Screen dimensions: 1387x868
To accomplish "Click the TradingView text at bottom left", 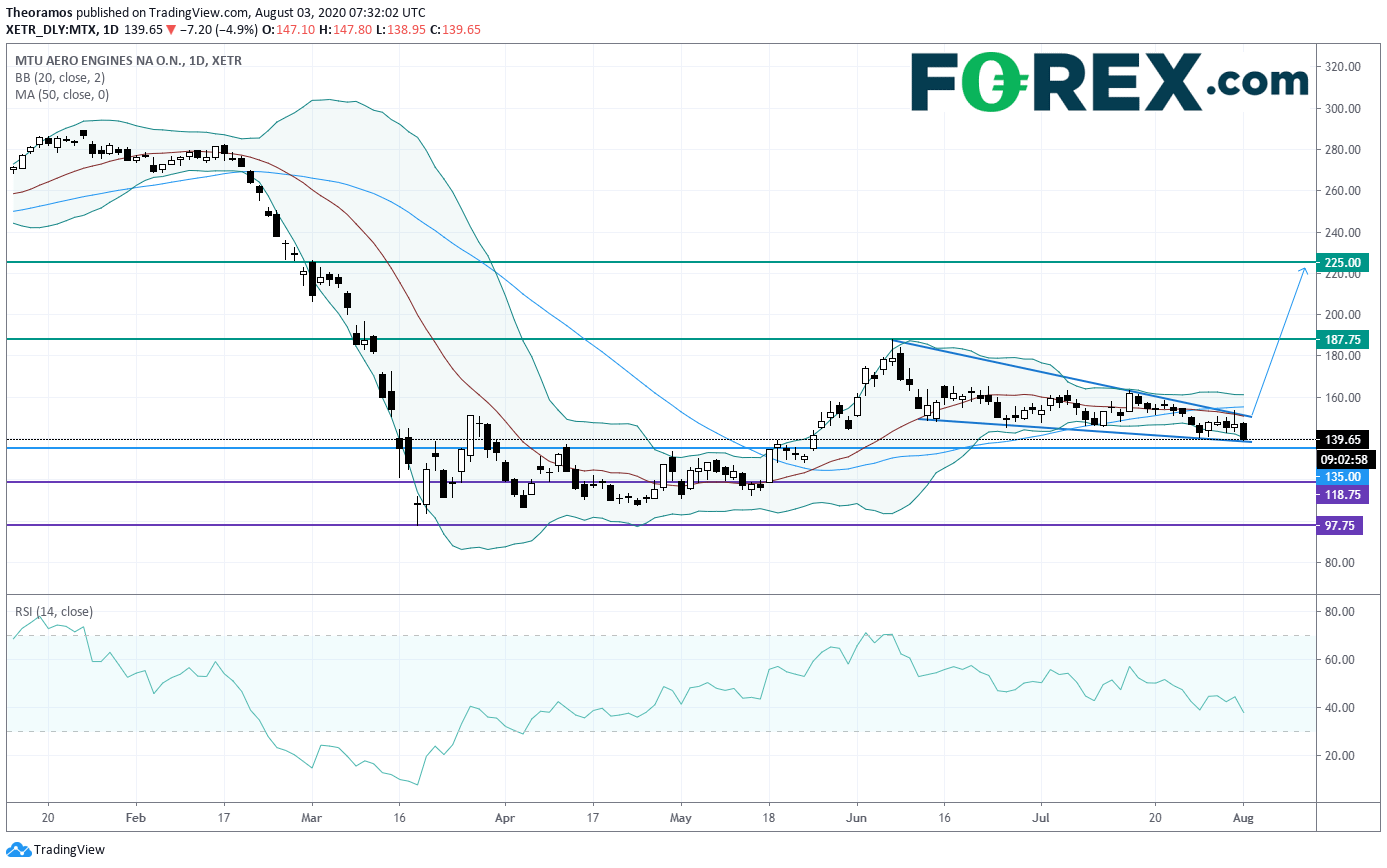I will pyautogui.click(x=69, y=851).
